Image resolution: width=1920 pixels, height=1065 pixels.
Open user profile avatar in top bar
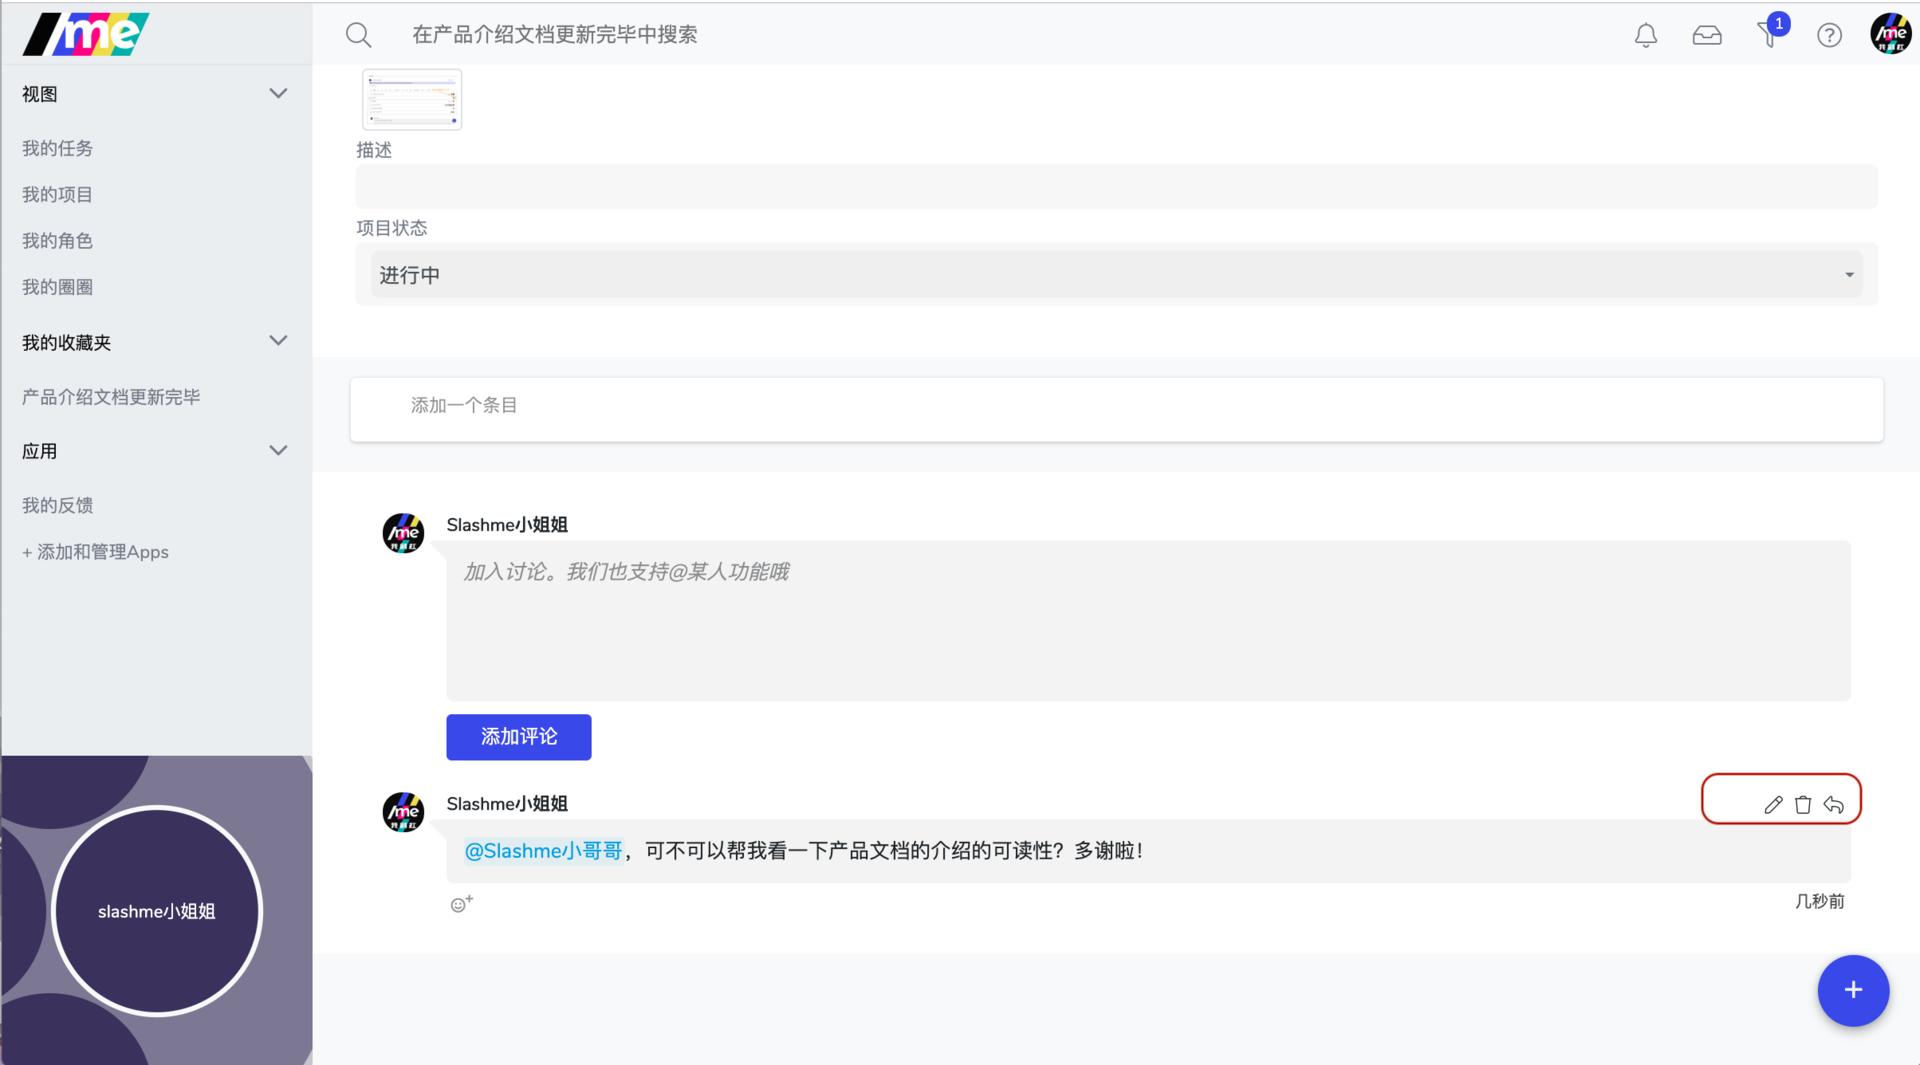coord(1890,34)
